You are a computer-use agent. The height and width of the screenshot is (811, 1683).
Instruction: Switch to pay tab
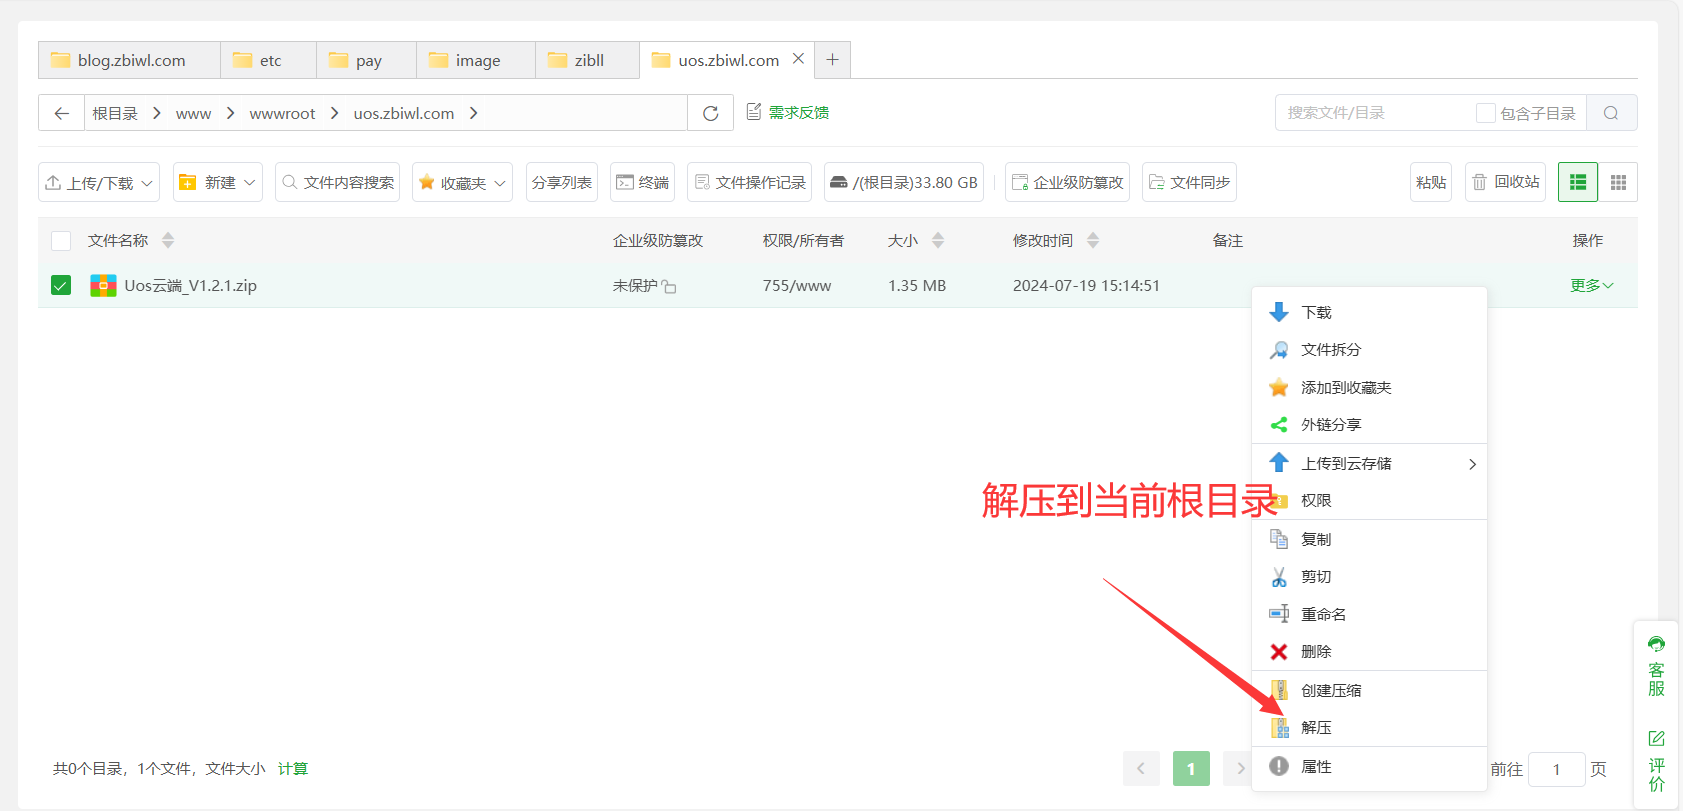click(x=366, y=60)
